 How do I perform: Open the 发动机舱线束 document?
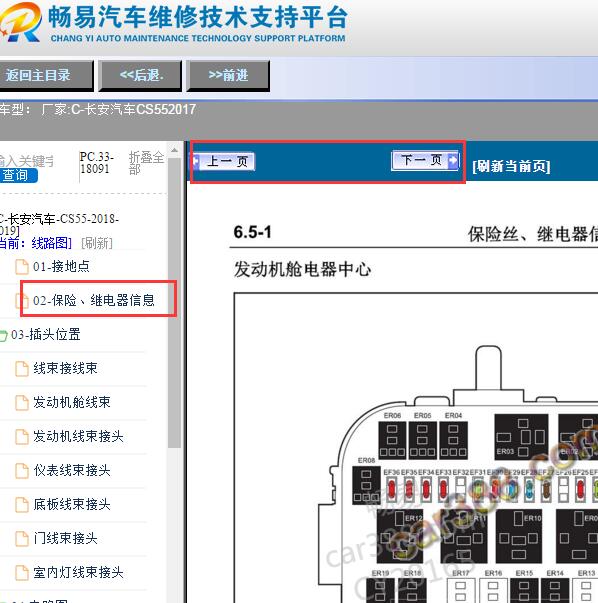click(x=72, y=402)
